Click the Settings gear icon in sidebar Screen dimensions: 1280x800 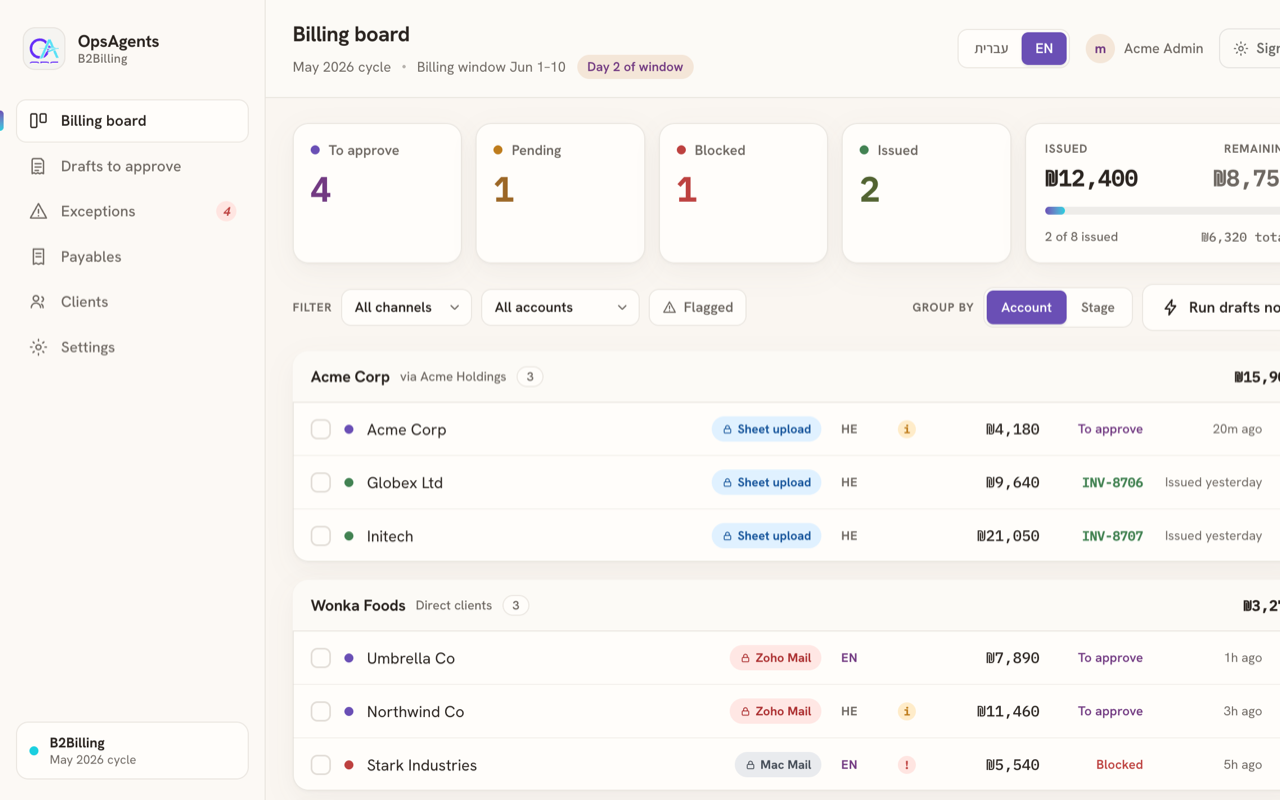pyautogui.click(x=38, y=347)
